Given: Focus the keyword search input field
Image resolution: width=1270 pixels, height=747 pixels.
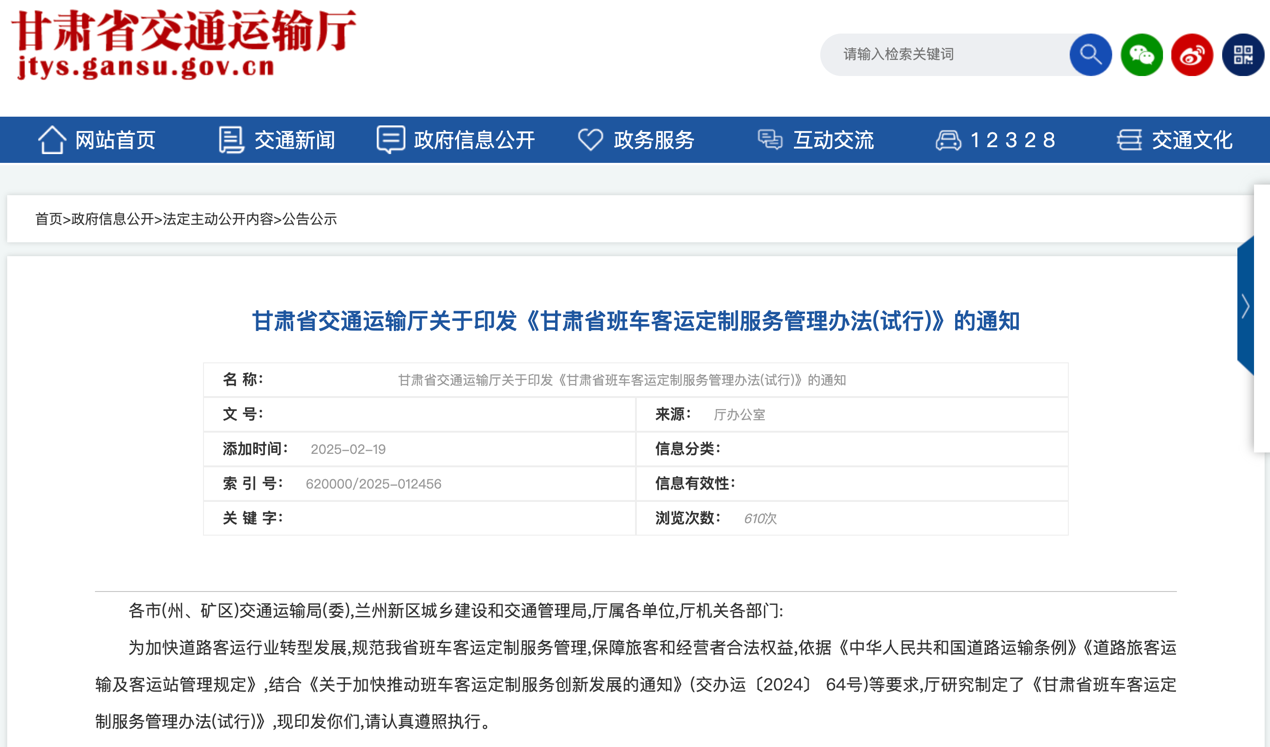Looking at the screenshot, I should pyautogui.click(x=945, y=55).
